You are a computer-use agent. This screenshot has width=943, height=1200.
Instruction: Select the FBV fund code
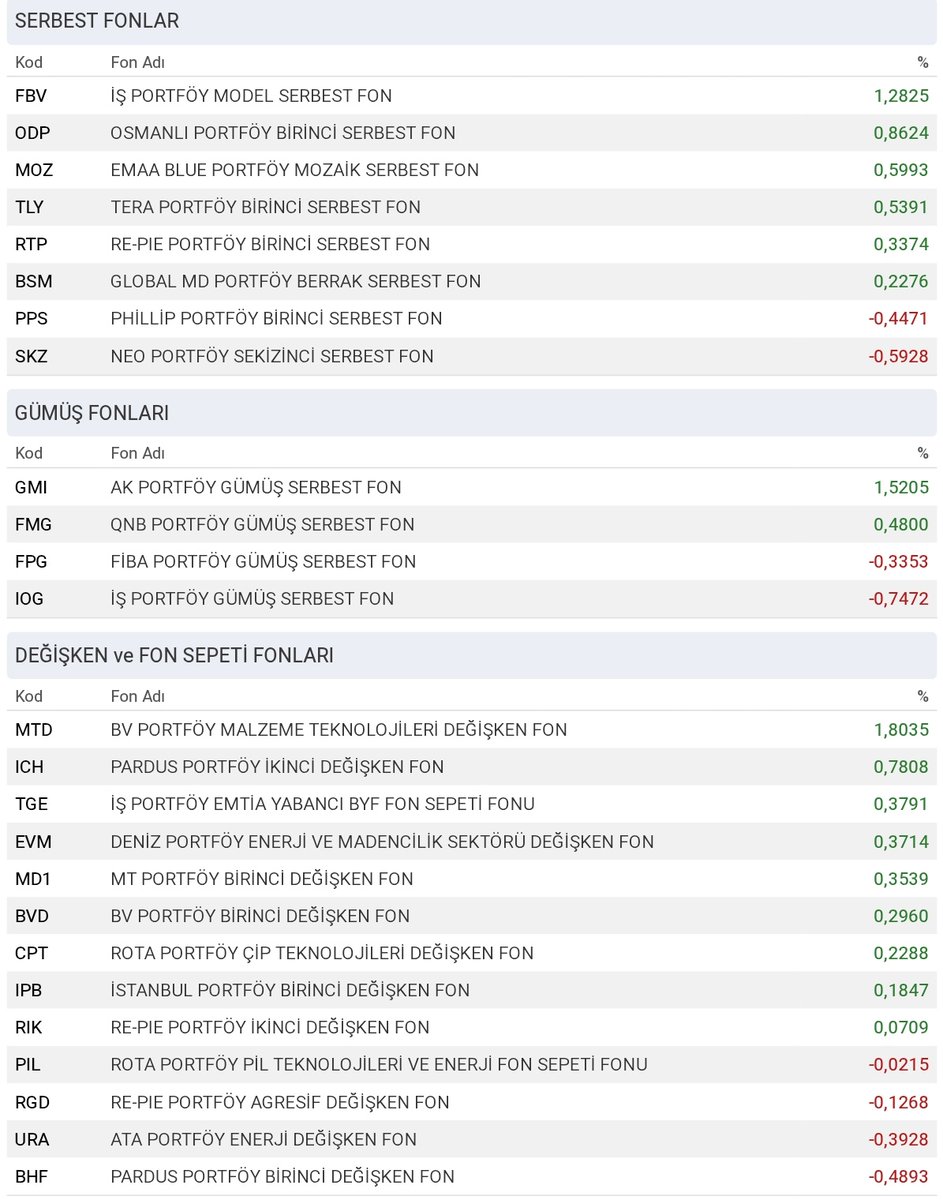point(31,96)
